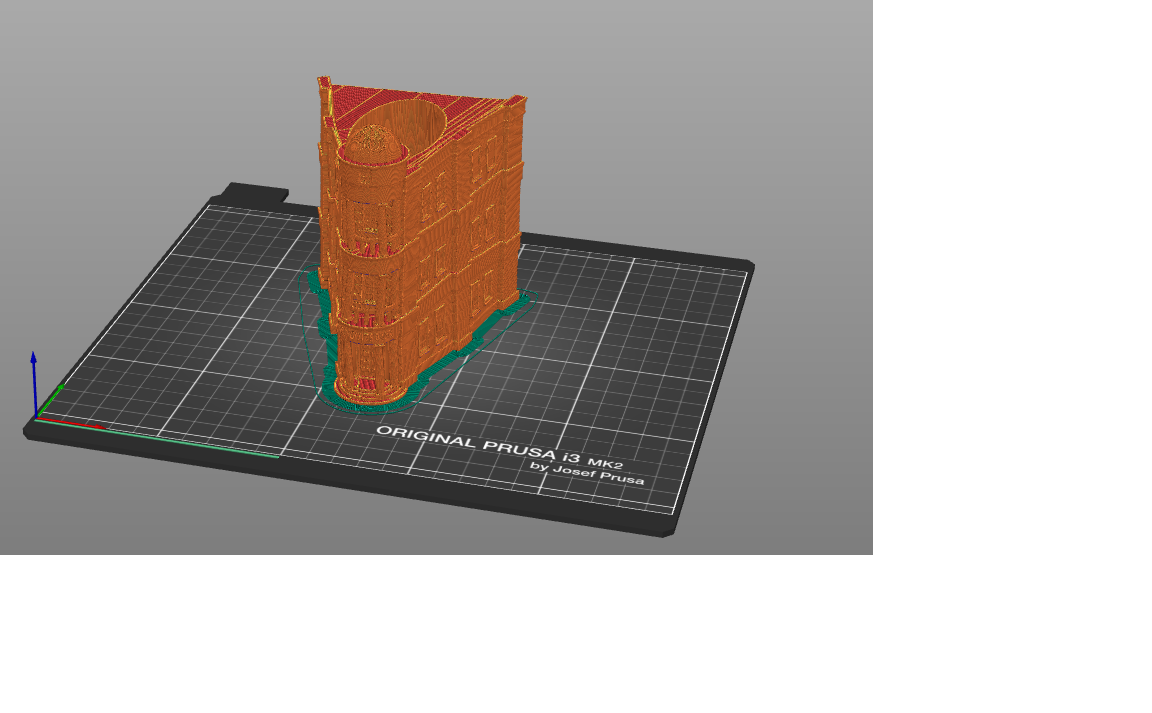Click the red X axis arrow
Viewport: 1152px width, 713px height.
(x=70, y=423)
